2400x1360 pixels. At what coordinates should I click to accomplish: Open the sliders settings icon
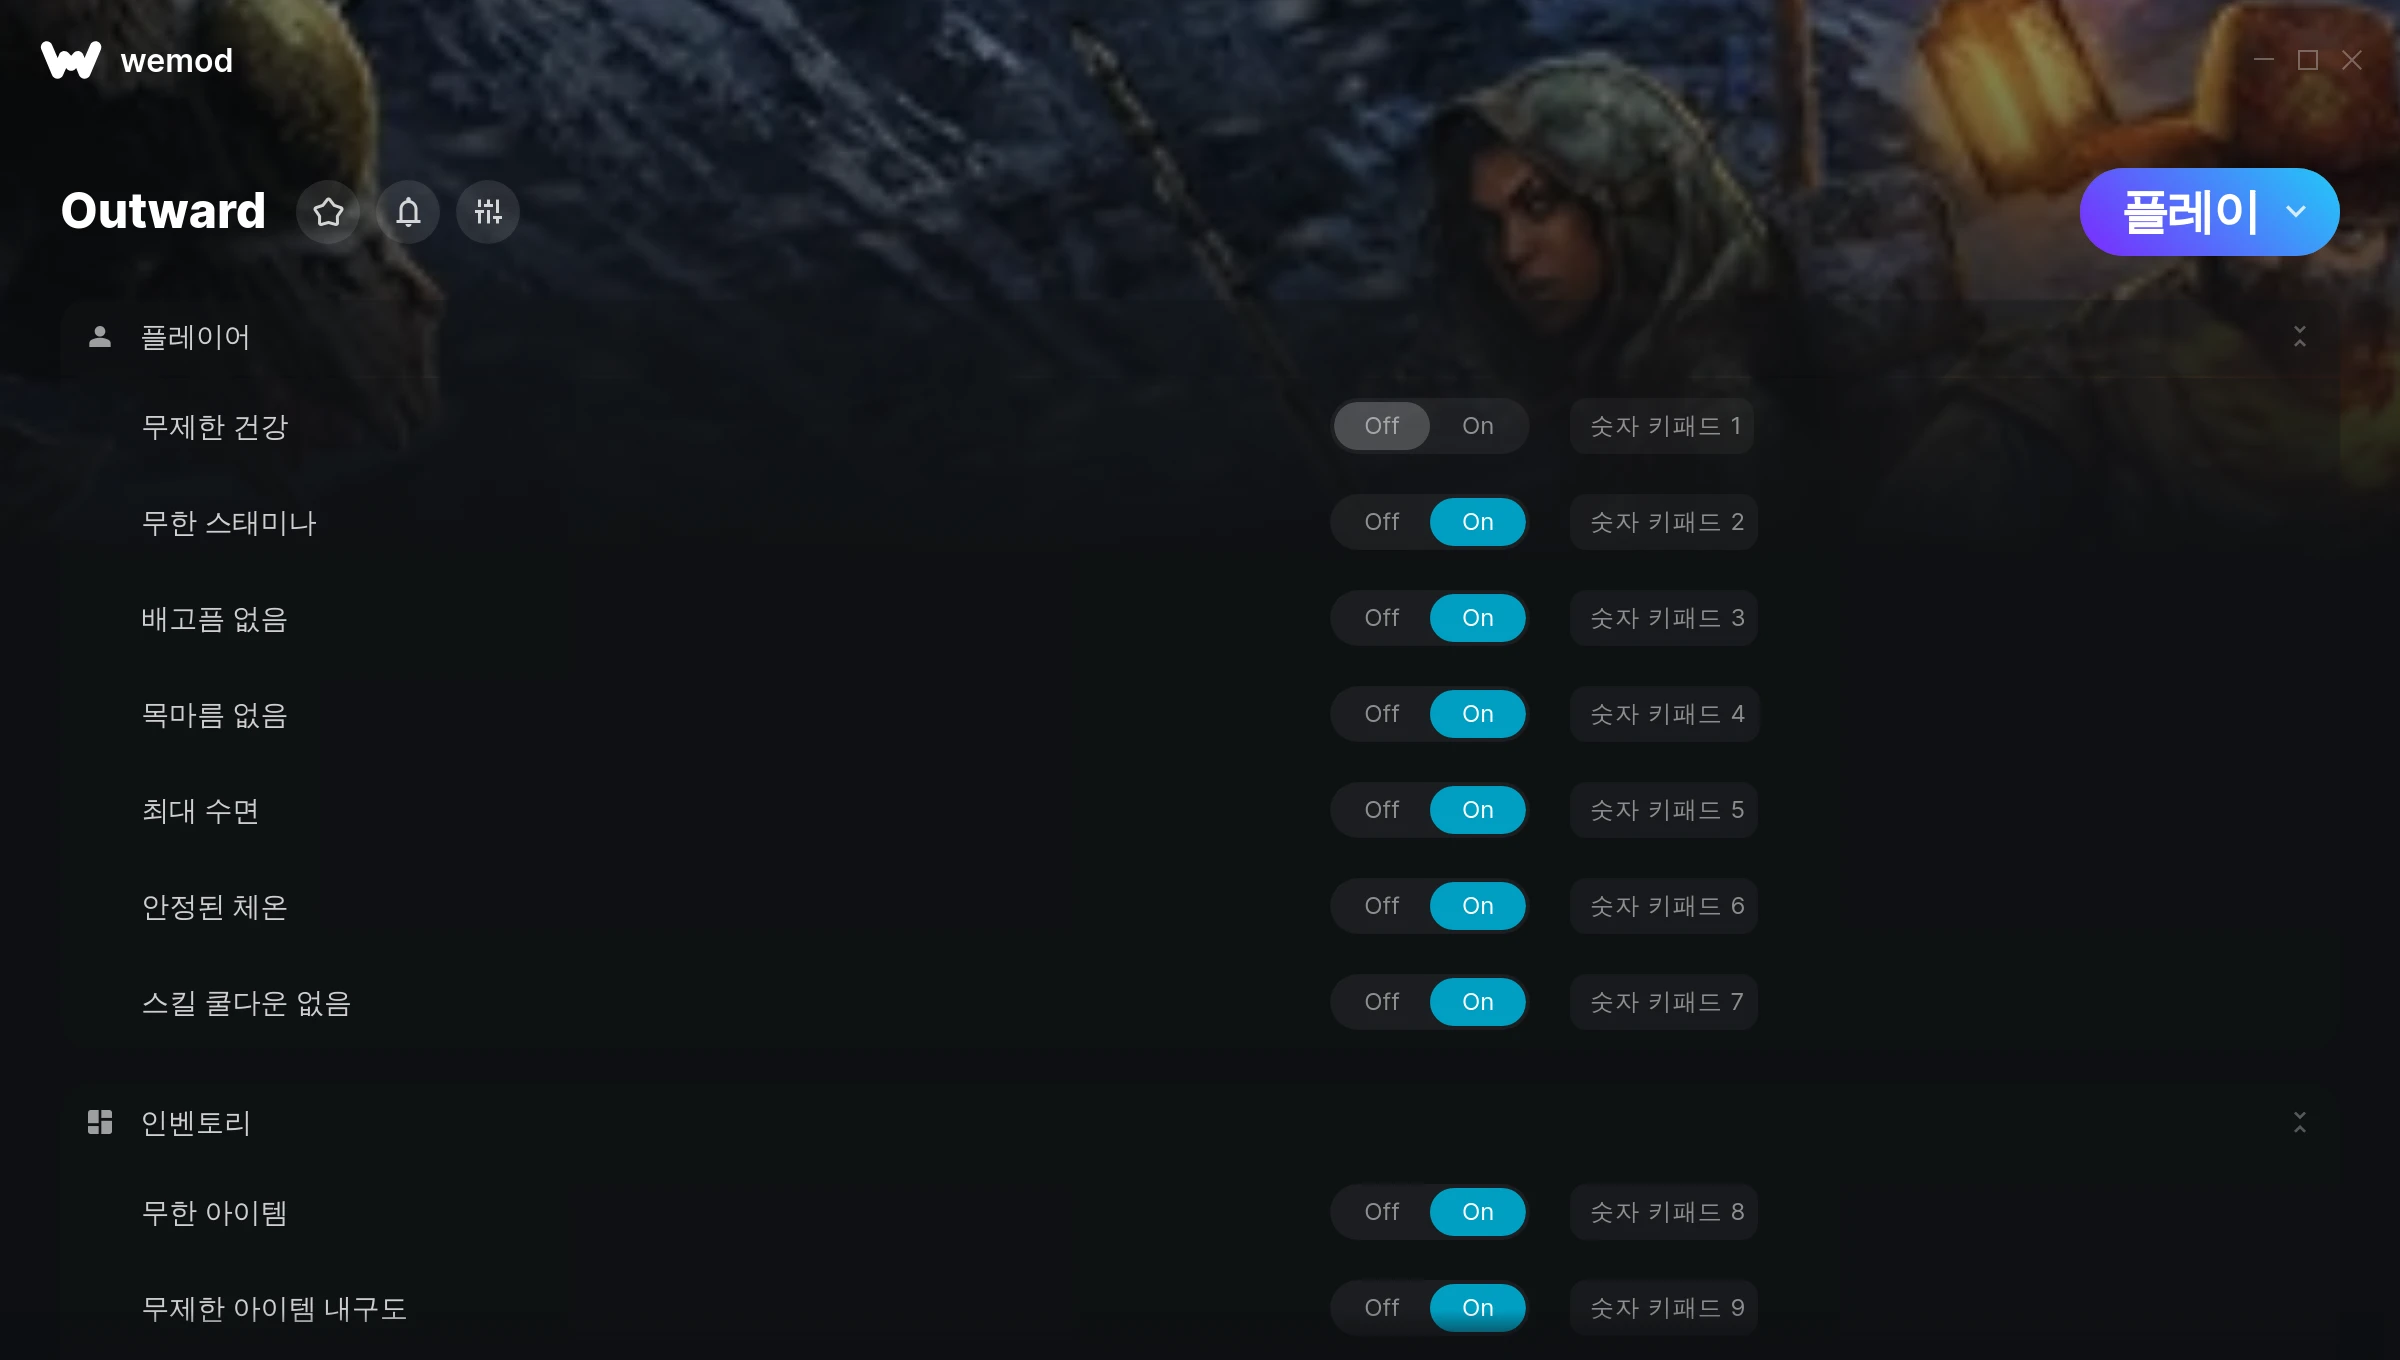[x=488, y=212]
